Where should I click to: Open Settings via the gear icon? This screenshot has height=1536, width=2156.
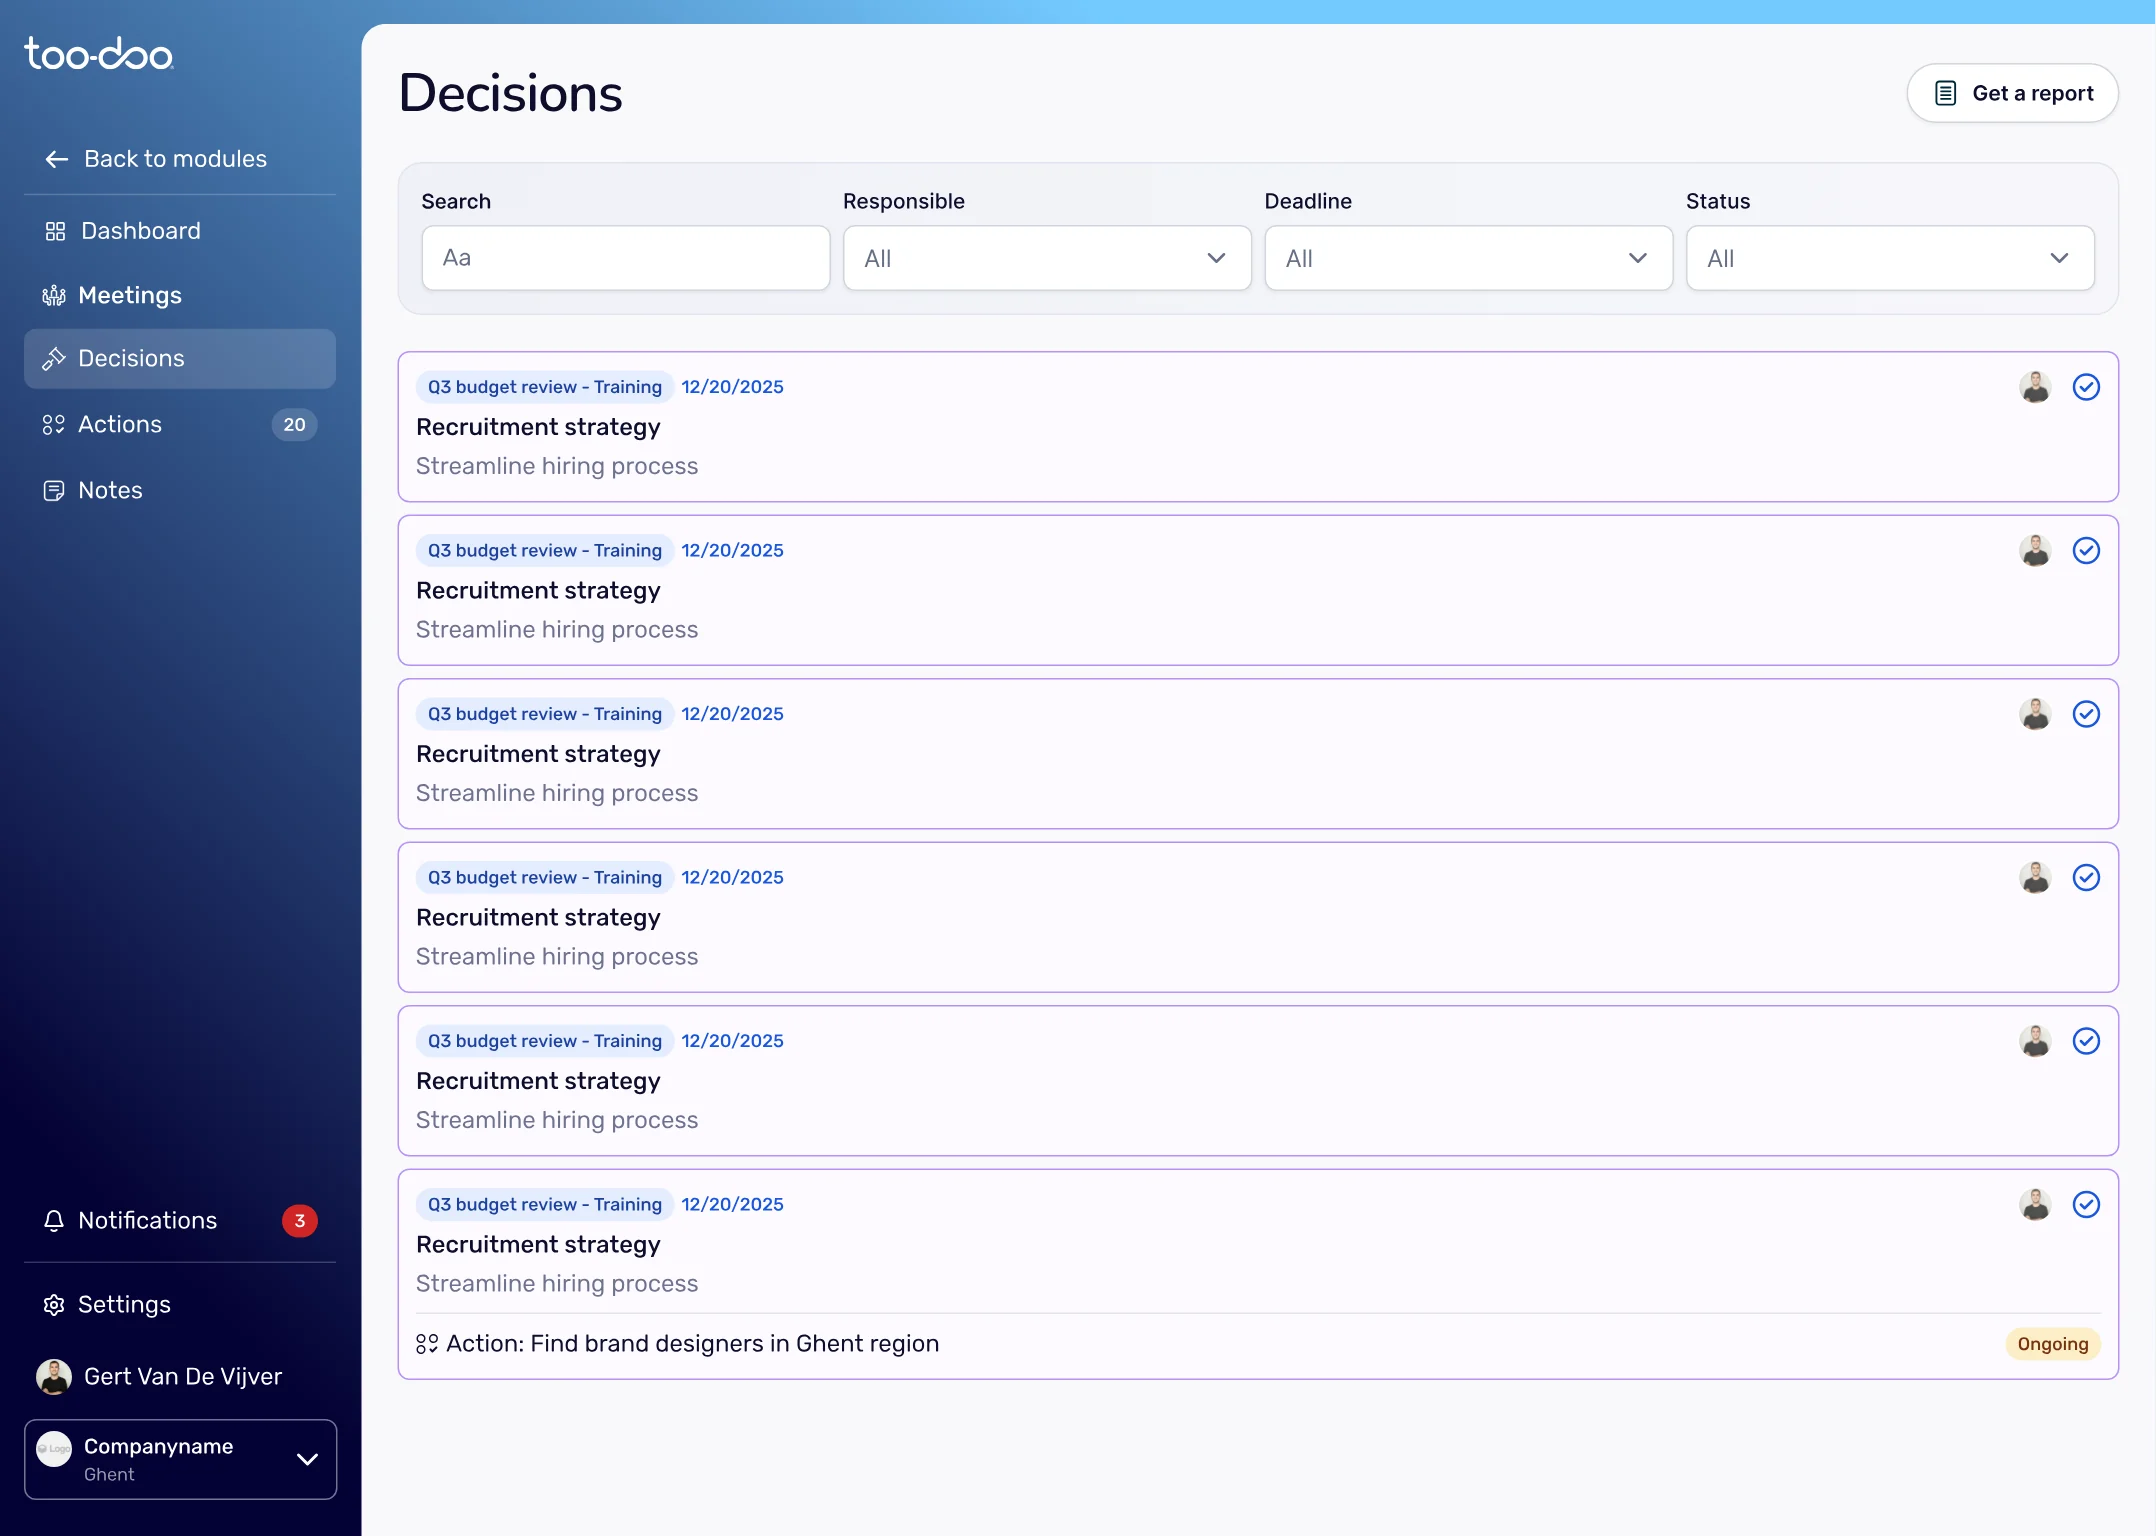click(x=54, y=1305)
